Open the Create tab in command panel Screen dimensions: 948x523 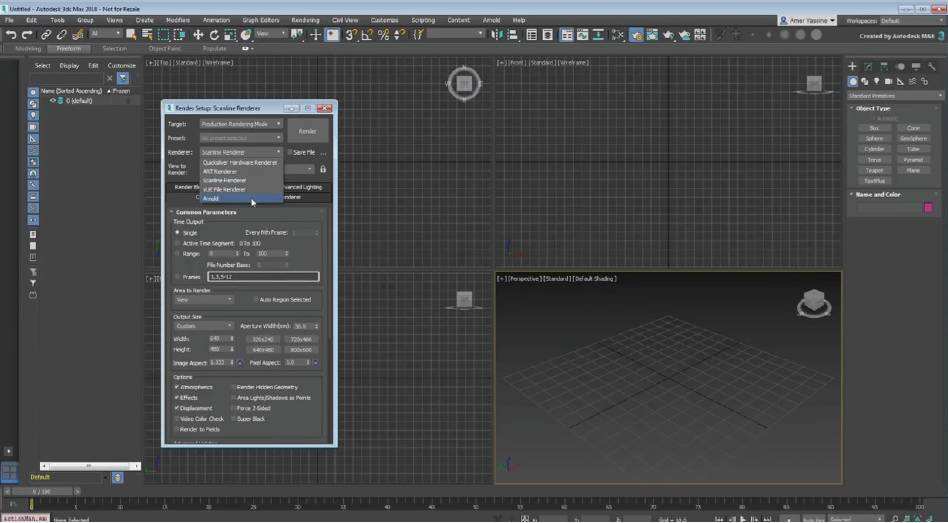pos(852,66)
